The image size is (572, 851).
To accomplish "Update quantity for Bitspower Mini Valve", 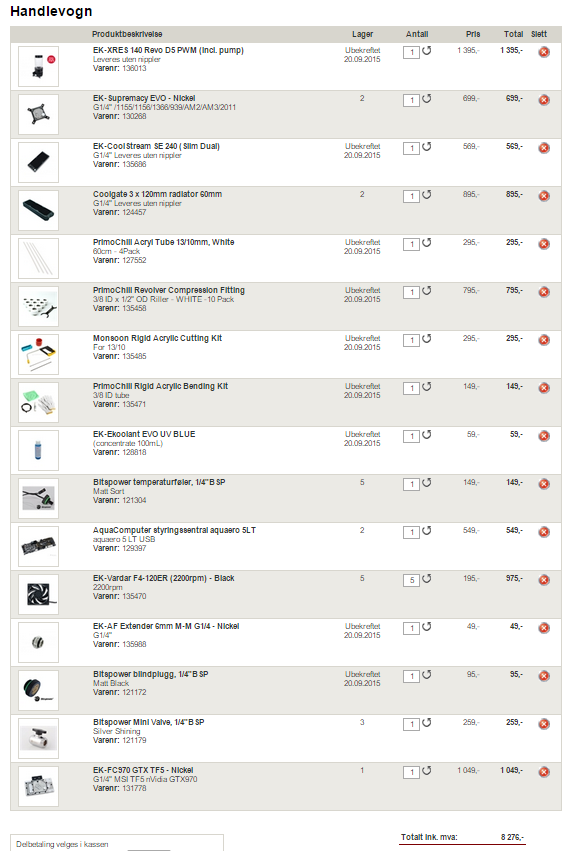I will click(x=427, y=722).
